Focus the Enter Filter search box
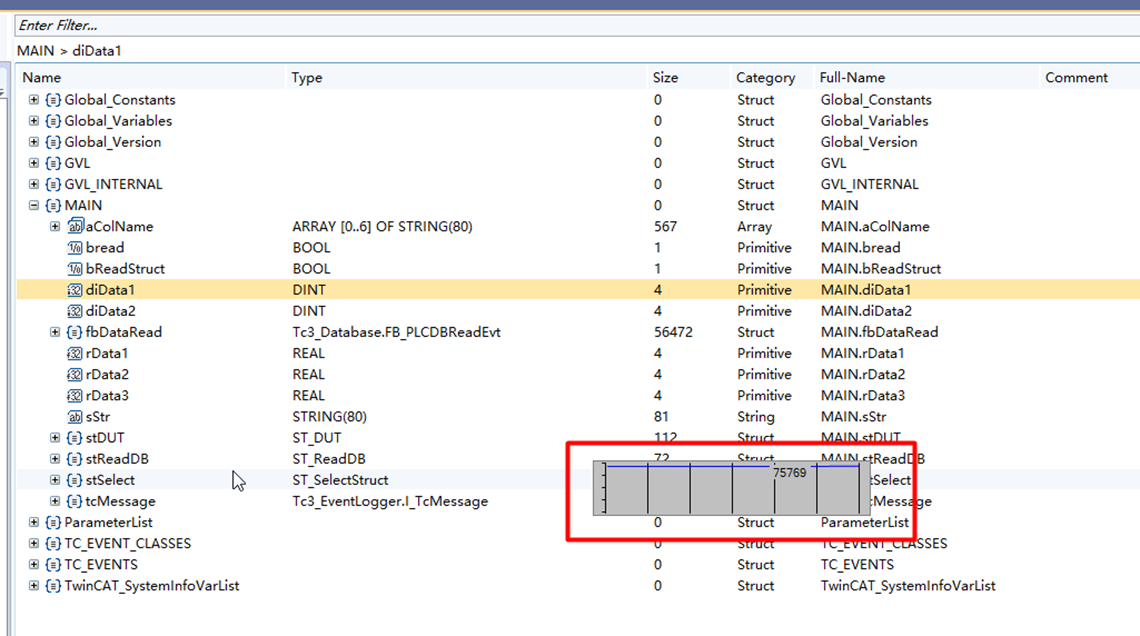The width and height of the screenshot is (1140, 636). coord(577,25)
